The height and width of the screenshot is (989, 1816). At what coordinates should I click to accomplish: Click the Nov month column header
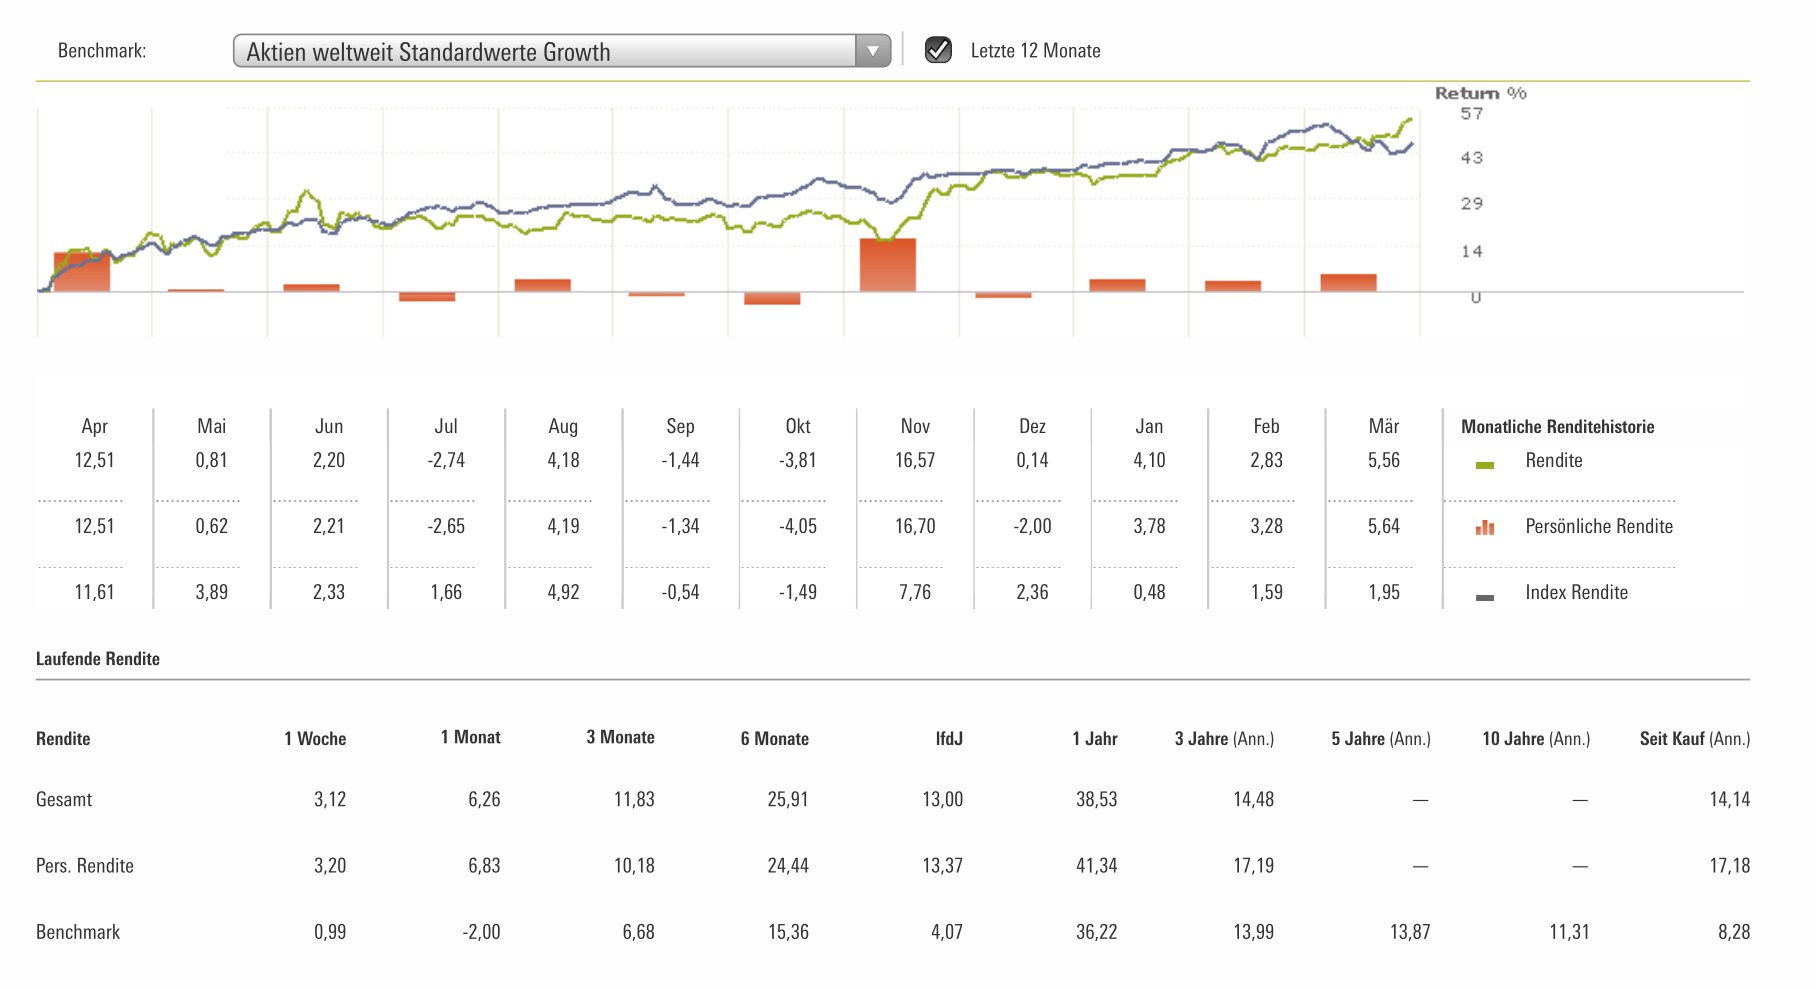coord(915,427)
